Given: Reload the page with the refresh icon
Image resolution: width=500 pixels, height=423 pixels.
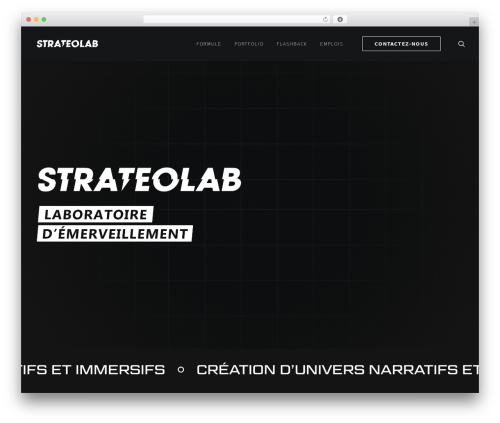Looking at the screenshot, I should coord(325,20).
